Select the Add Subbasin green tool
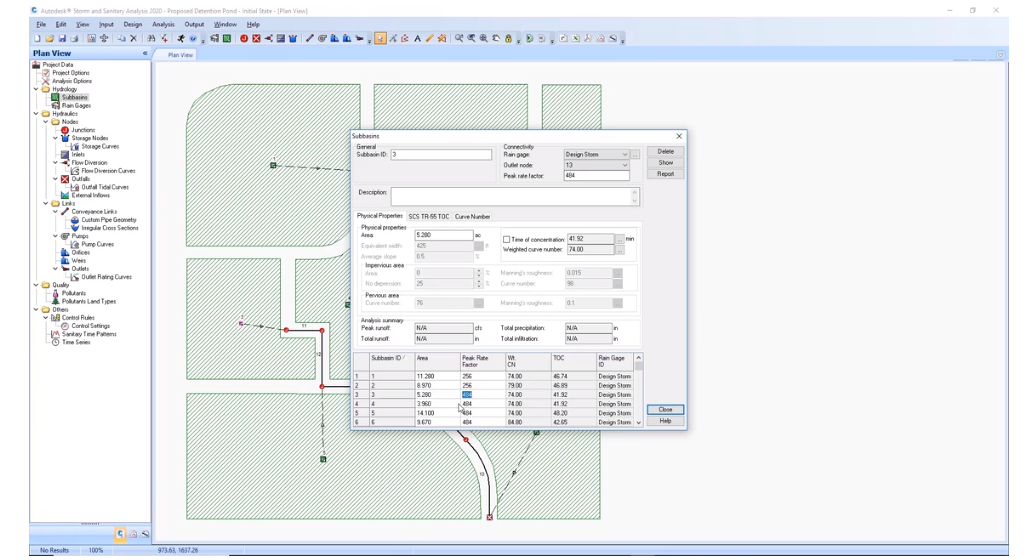The image size is (1034, 560). coord(227,39)
